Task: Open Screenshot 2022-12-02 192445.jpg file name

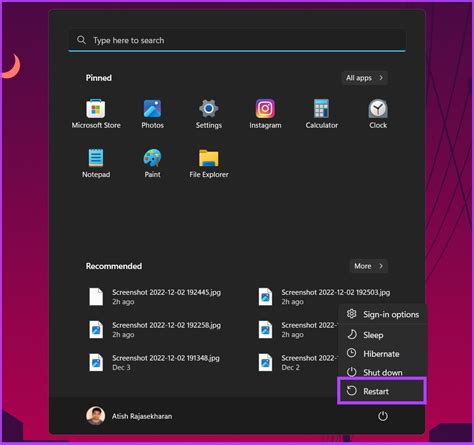Action: click(x=166, y=292)
